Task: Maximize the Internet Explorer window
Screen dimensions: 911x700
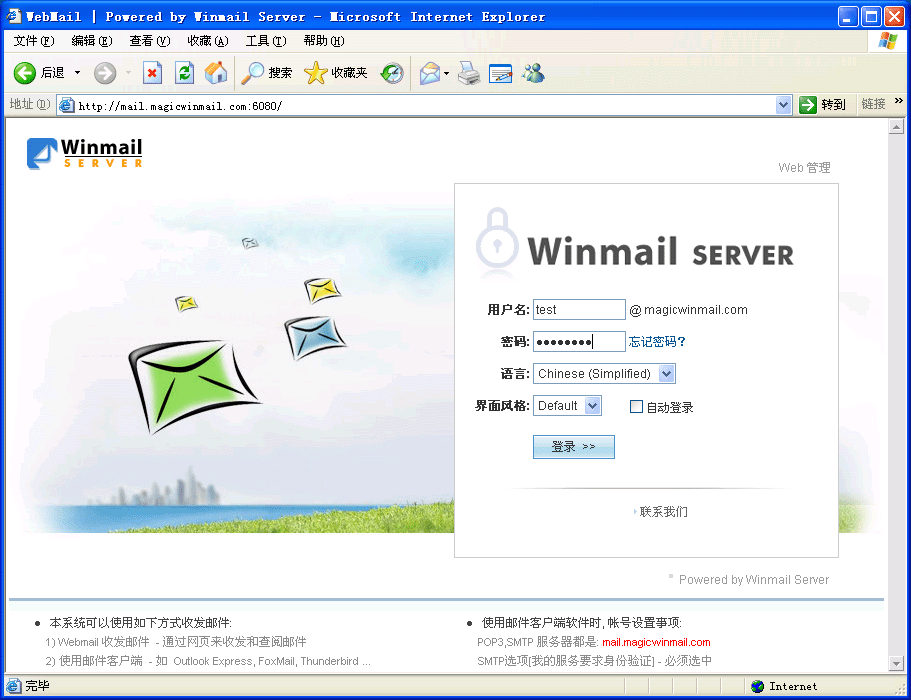Action: [x=871, y=17]
